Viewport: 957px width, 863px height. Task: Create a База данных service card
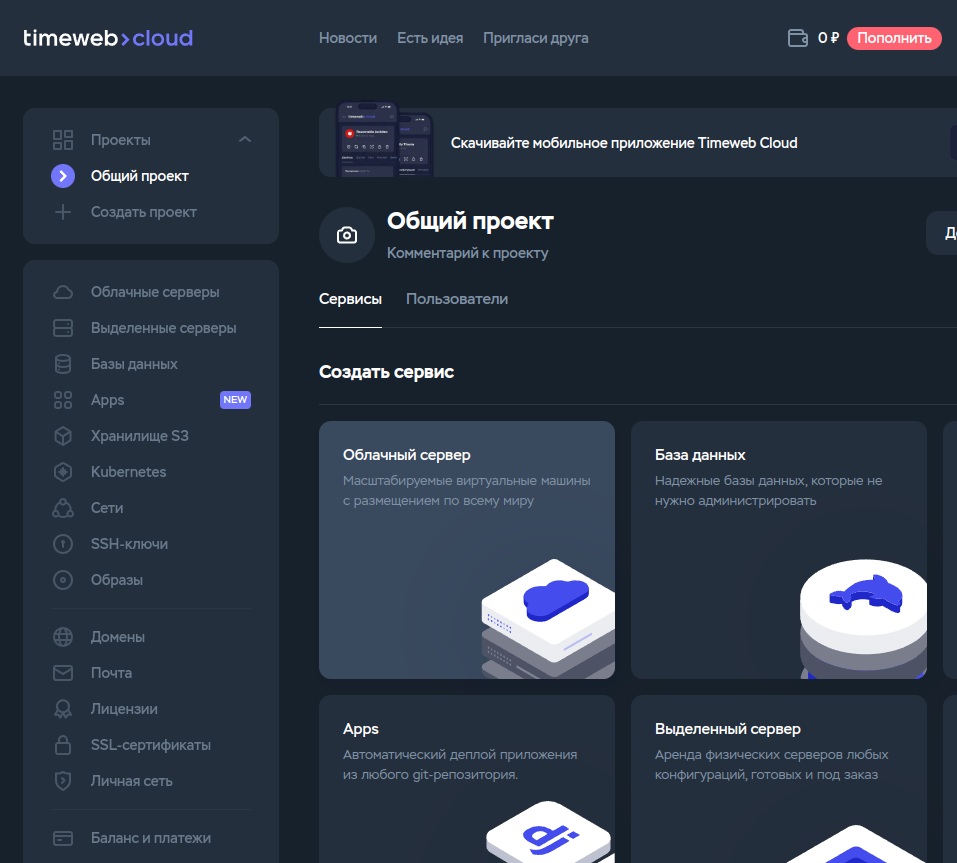[x=779, y=550]
